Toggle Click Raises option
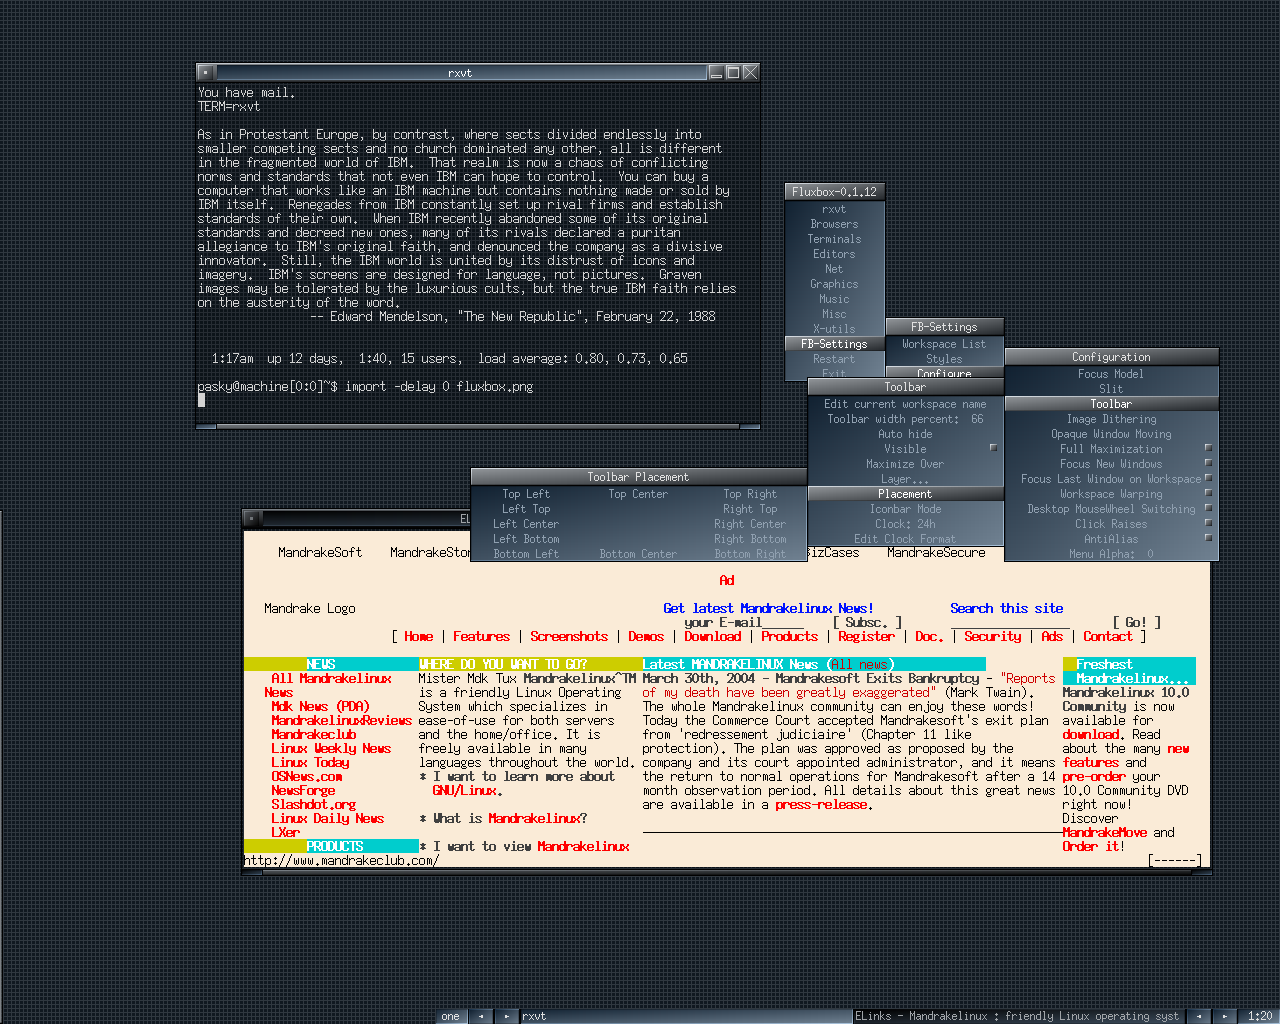Viewport: 1280px width, 1024px height. [1111, 524]
